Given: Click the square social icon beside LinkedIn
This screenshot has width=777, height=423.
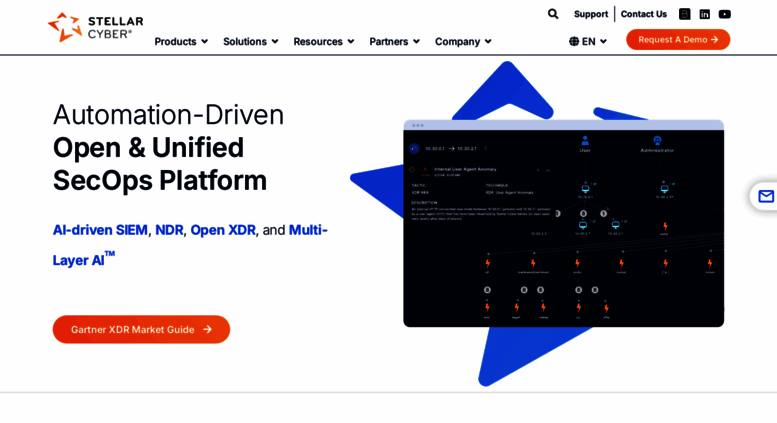Looking at the screenshot, I should click(684, 14).
